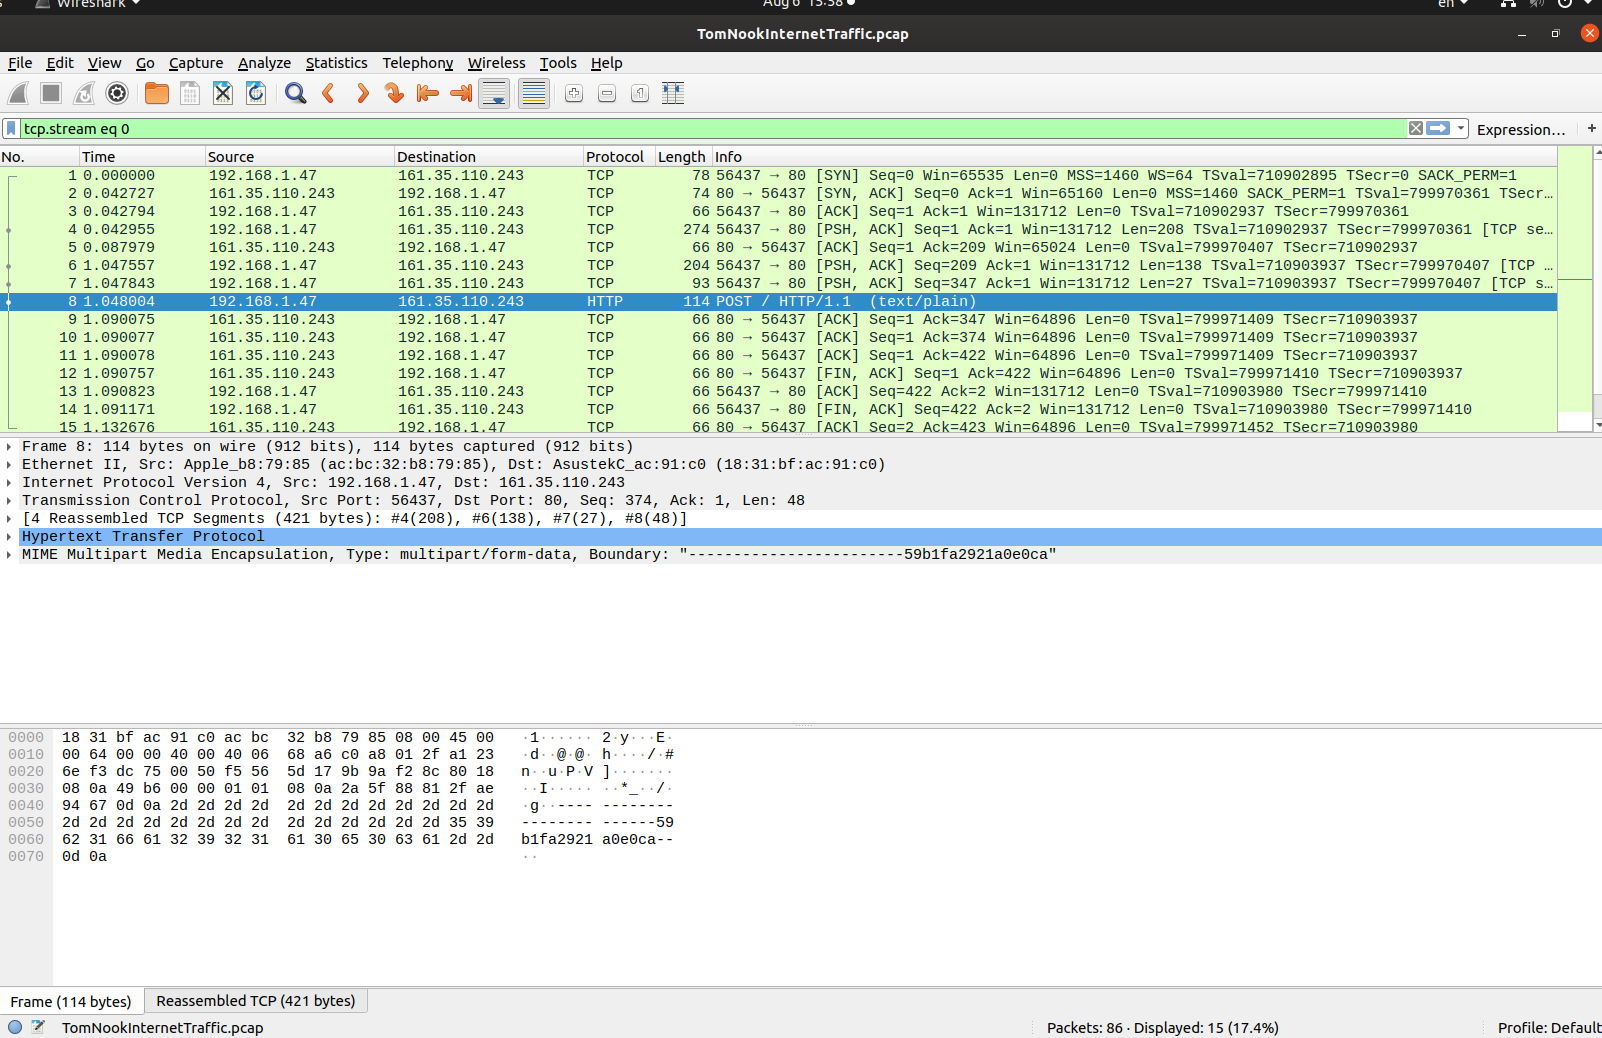Go to the first packet
The height and width of the screenshot is (1038, 1602).
pos(427,93)
